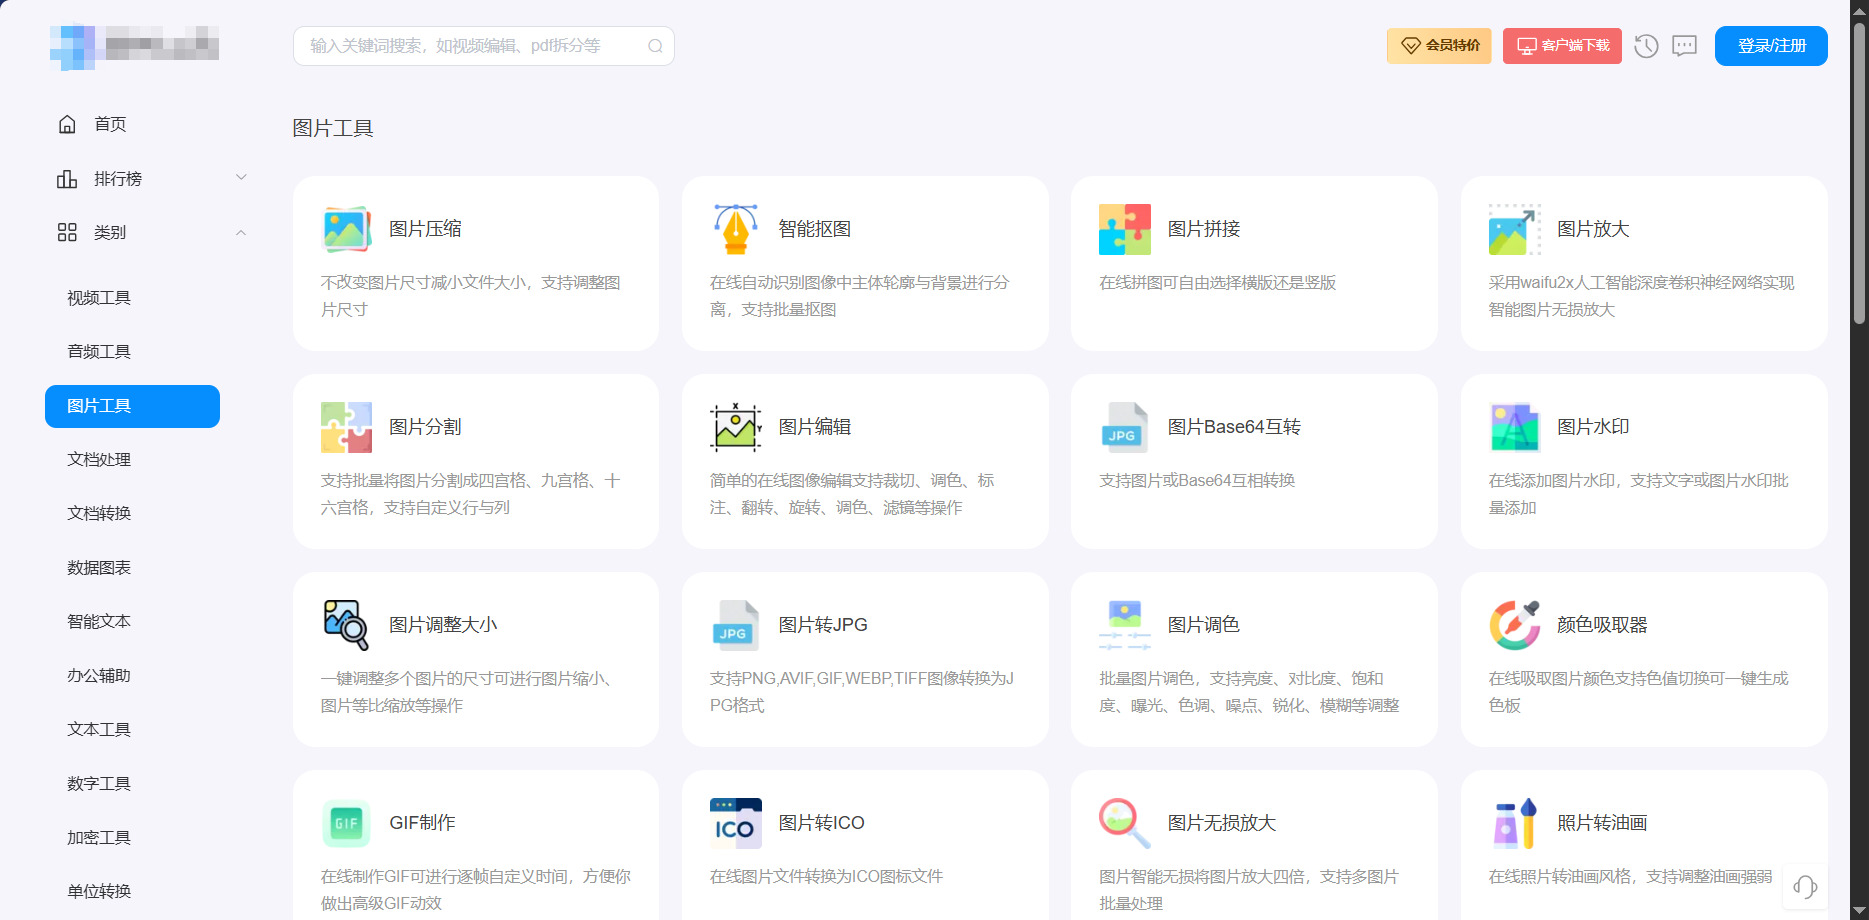Image resolution: width=1869 pixels, height=920 pixels.
Task: Open the 图片分割 puzzle icon
Action: click(x=346, y=427)
